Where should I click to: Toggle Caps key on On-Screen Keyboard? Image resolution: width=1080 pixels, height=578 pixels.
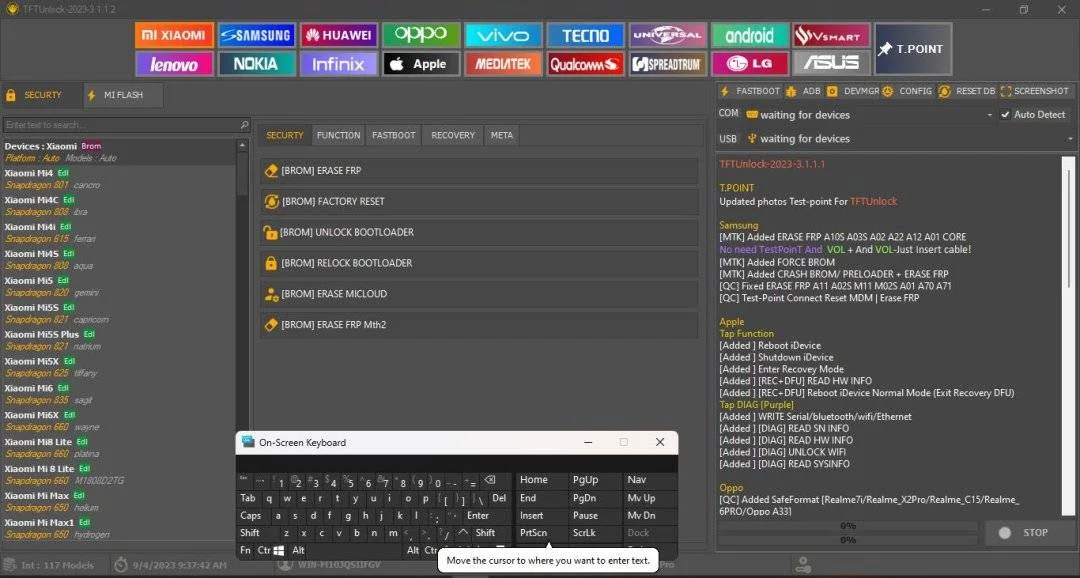(x=251, y=515)
